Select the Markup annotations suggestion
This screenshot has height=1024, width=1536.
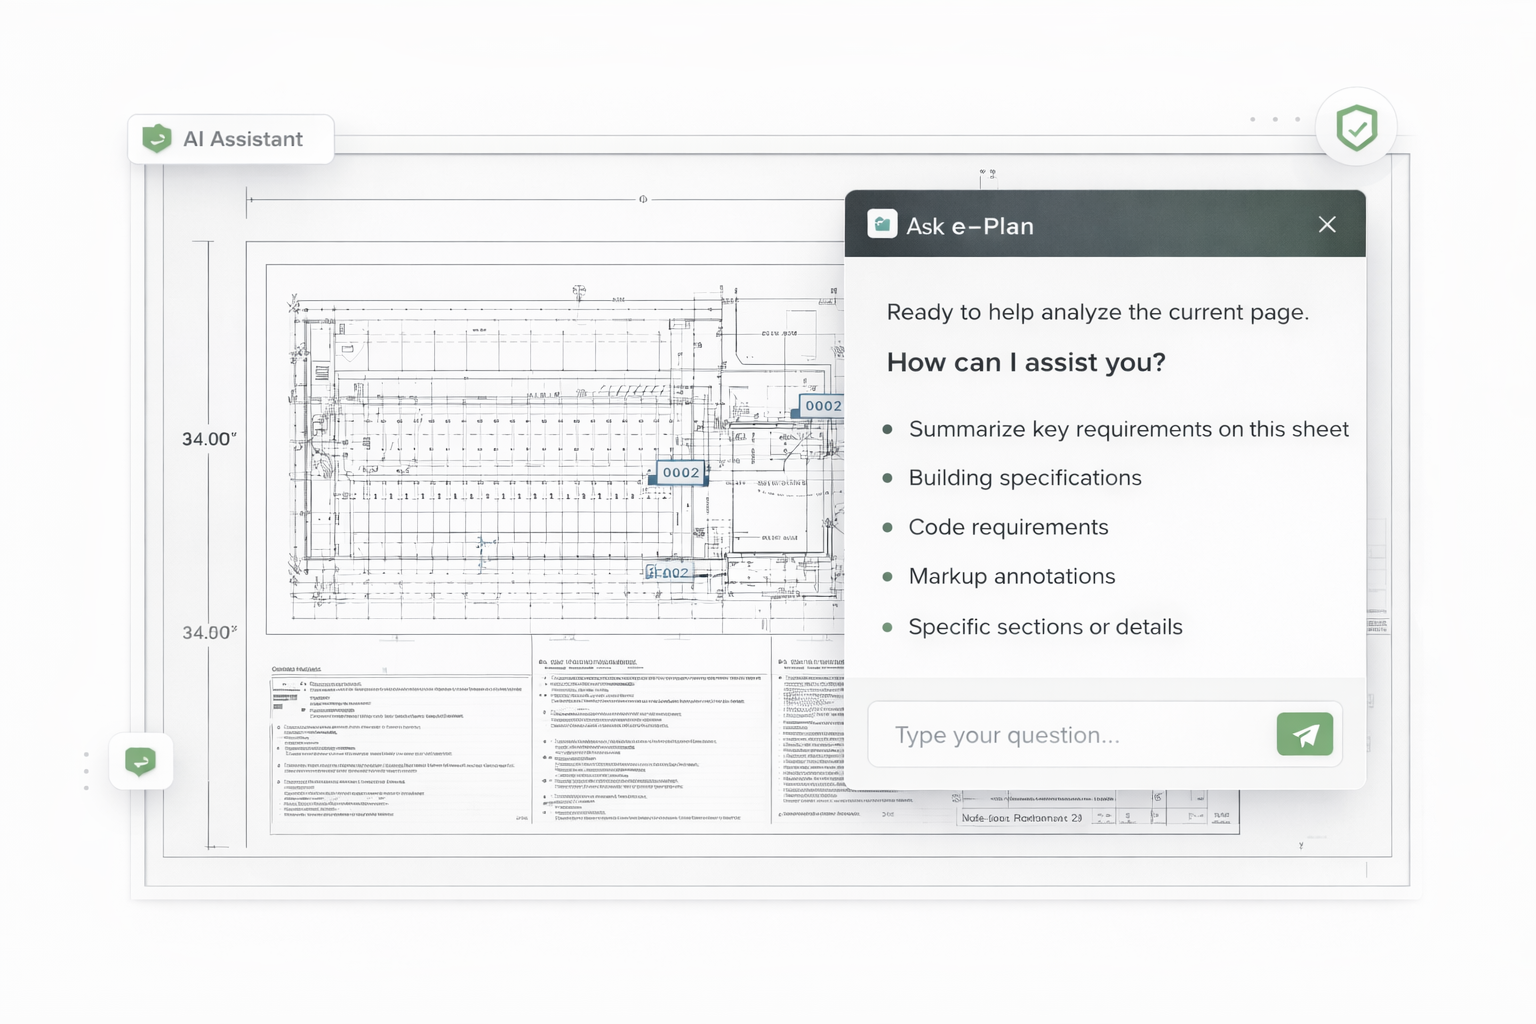pos(1011,576)
